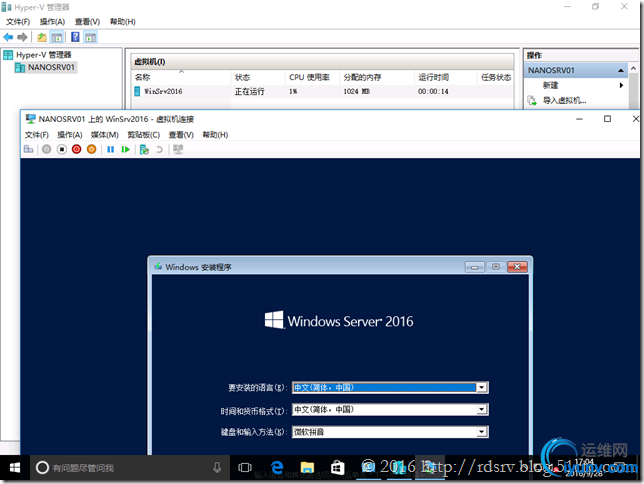Screen dimensions: 644x484
Task: Click Import Virtual Machine action
Action: (x=564, y=100)
